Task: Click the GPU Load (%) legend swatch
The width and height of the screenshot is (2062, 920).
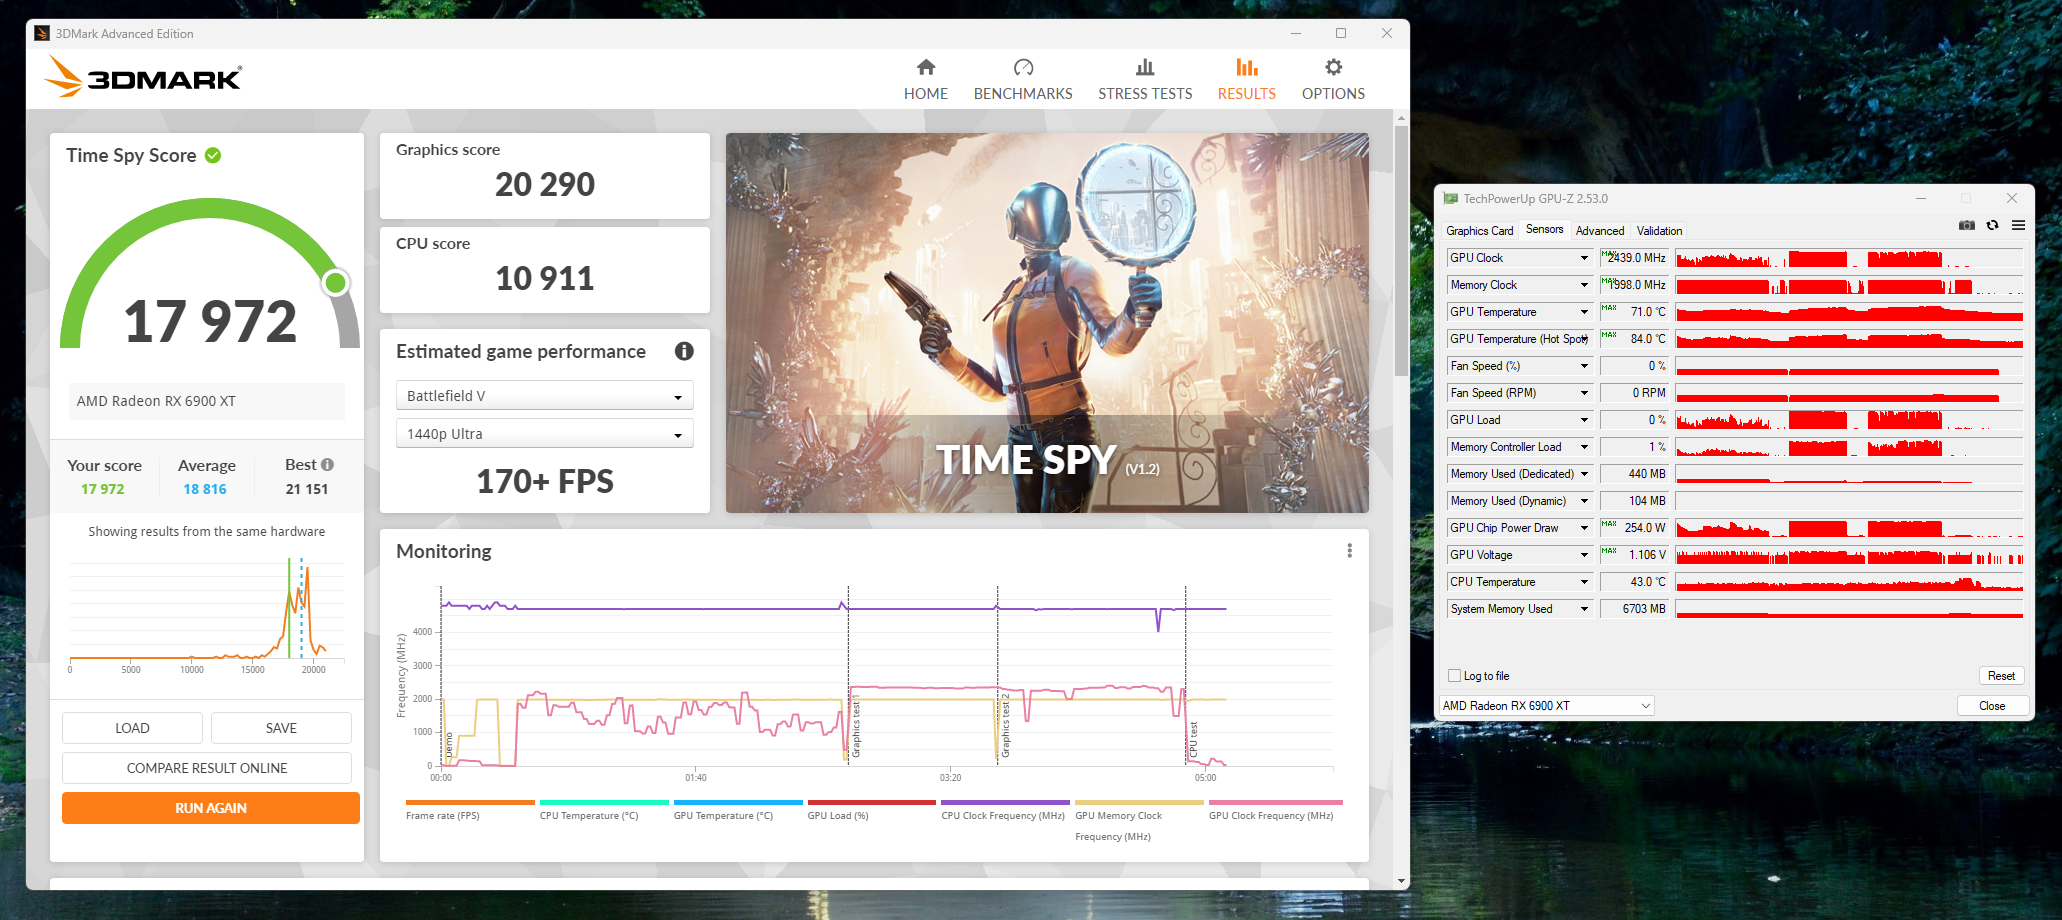Action: click(x=872, y=802)
